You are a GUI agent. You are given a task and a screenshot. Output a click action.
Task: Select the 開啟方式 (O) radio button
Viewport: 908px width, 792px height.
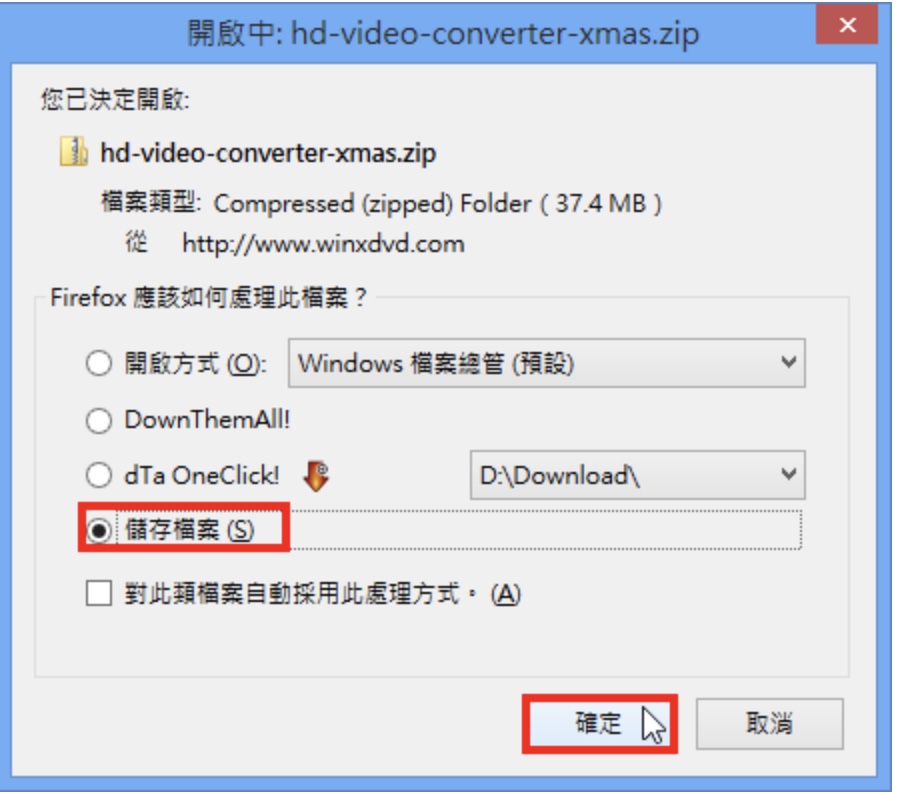click(98, 364)
